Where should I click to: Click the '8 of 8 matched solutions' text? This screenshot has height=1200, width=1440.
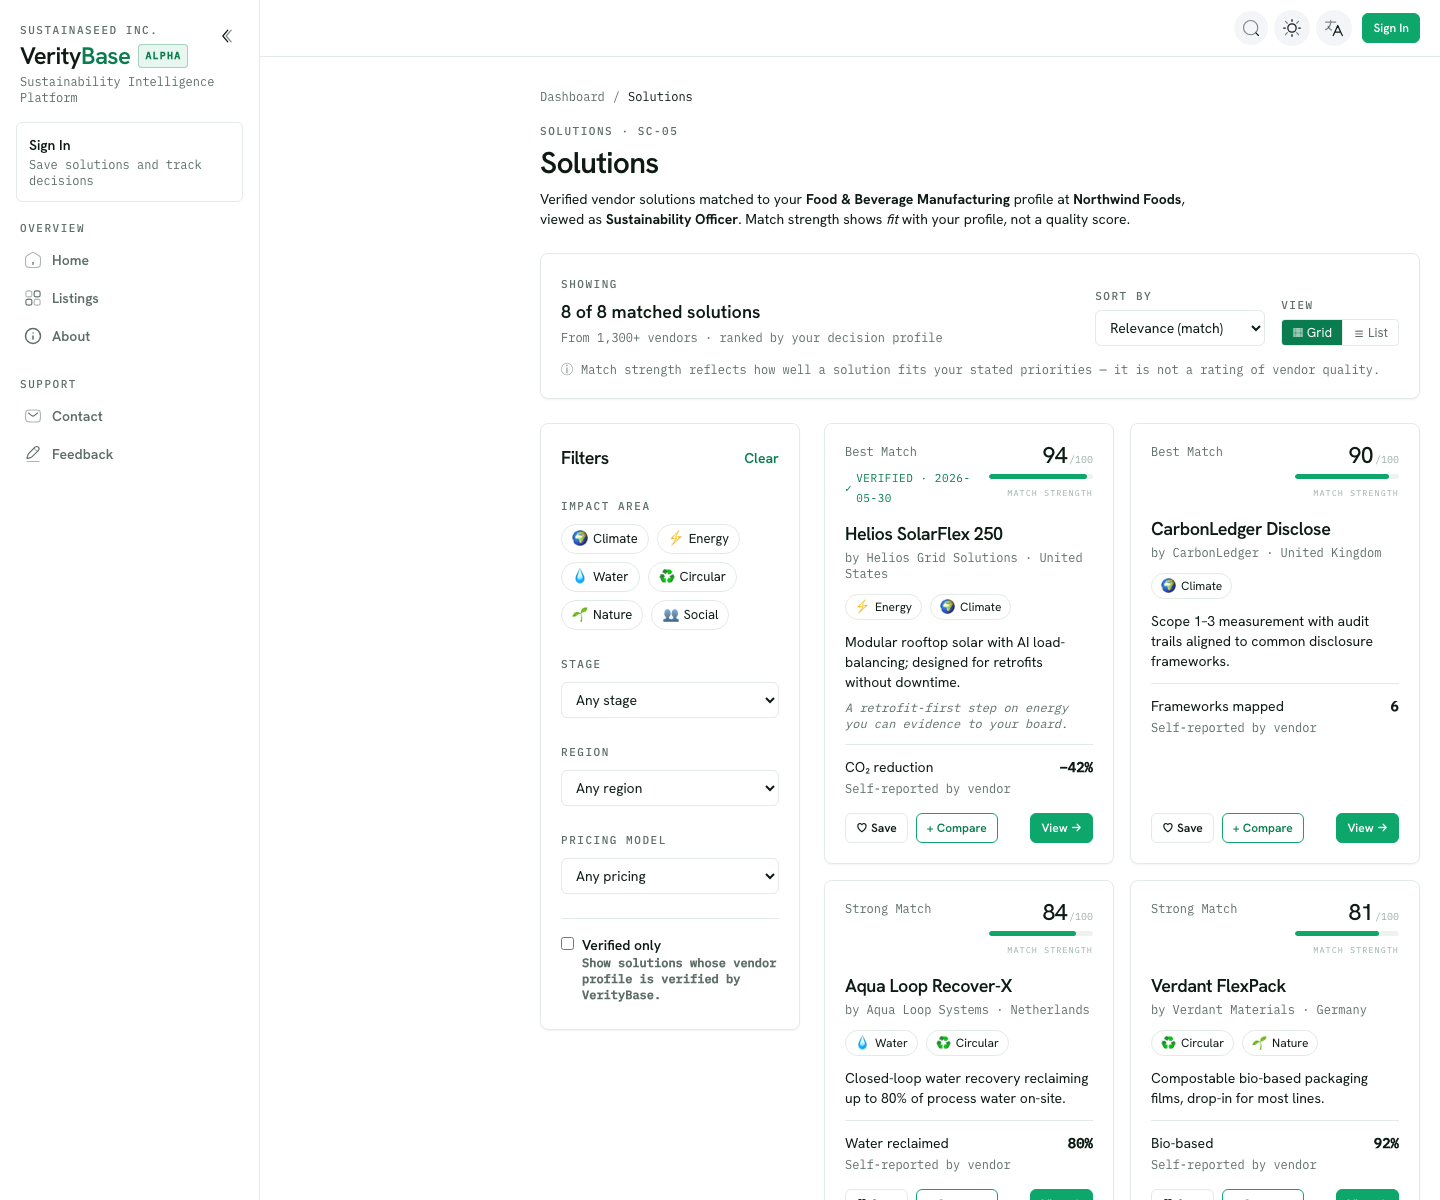(660, 312)
